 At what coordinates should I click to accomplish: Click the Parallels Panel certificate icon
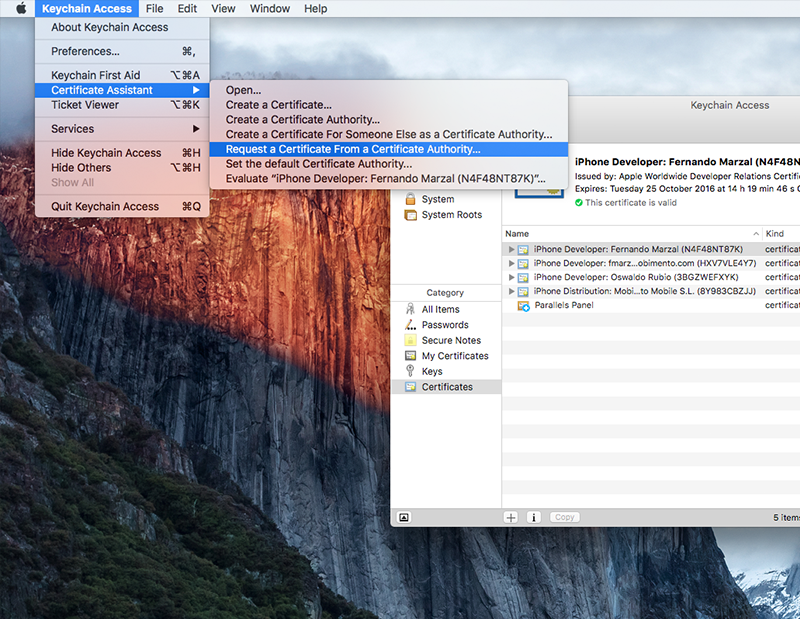tap(523, 306)
